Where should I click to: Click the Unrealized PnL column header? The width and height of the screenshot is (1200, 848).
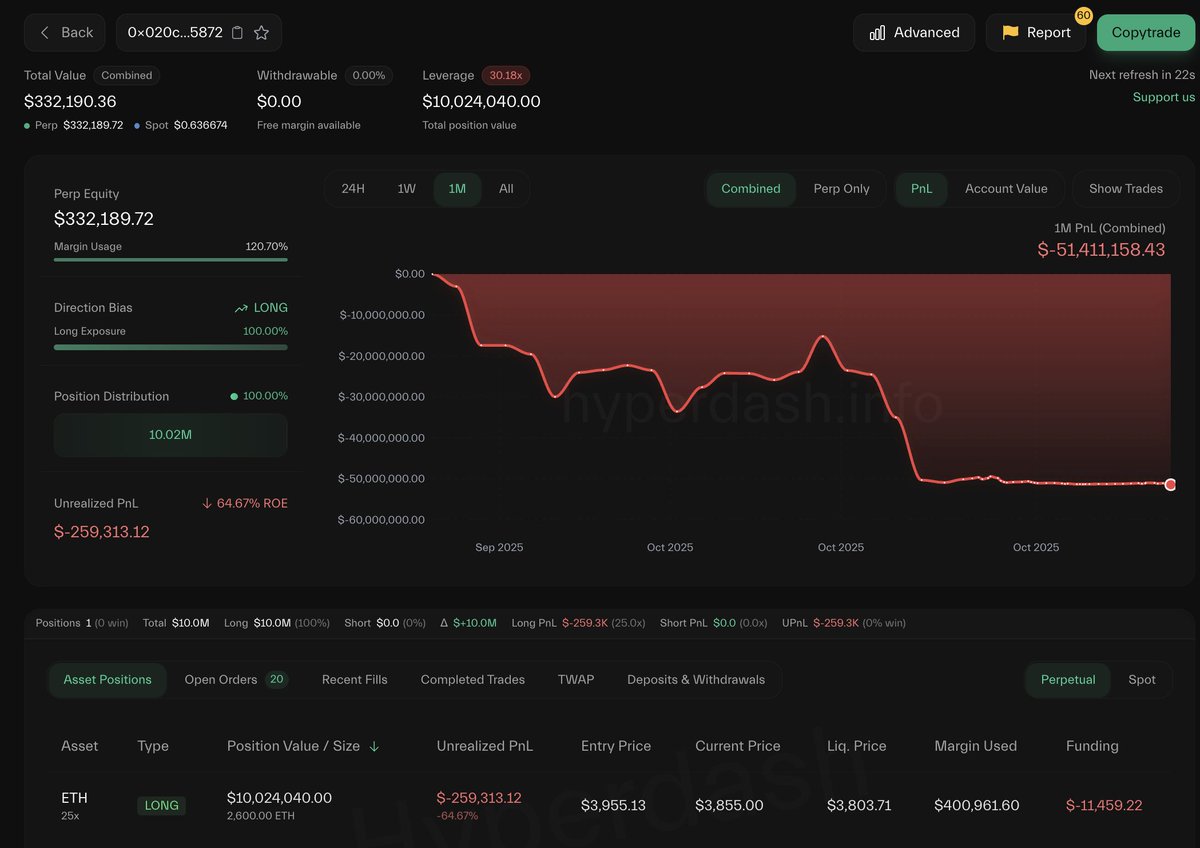pos(485,746)
